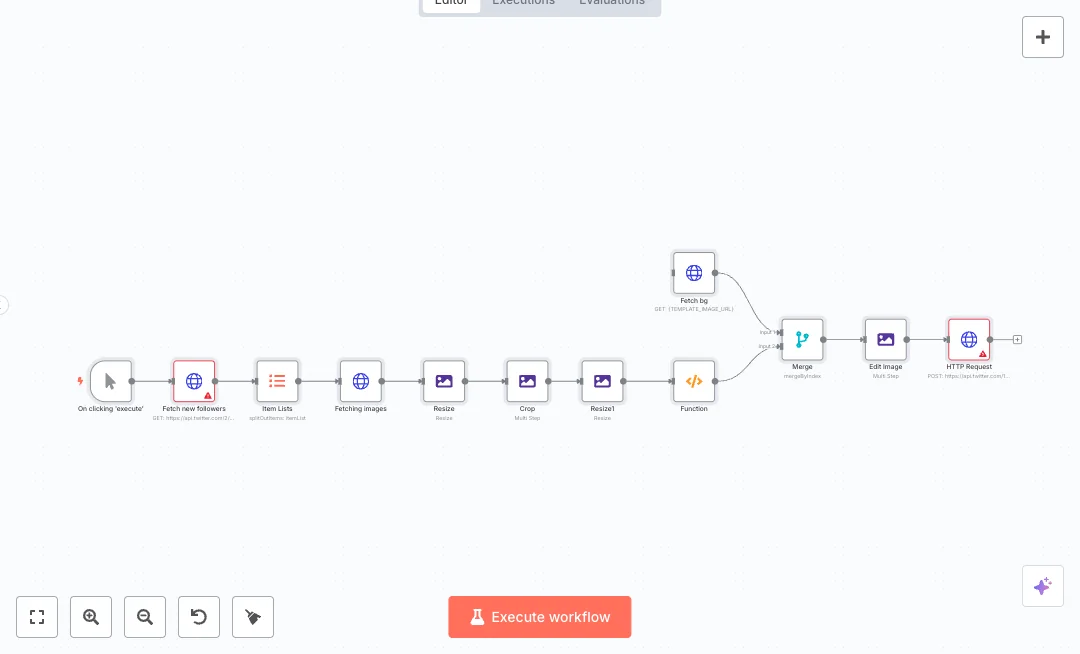The height and width of the screenshot is (654, 1080).
Task: Select the Edit Image node
Action: coord(885,340)
